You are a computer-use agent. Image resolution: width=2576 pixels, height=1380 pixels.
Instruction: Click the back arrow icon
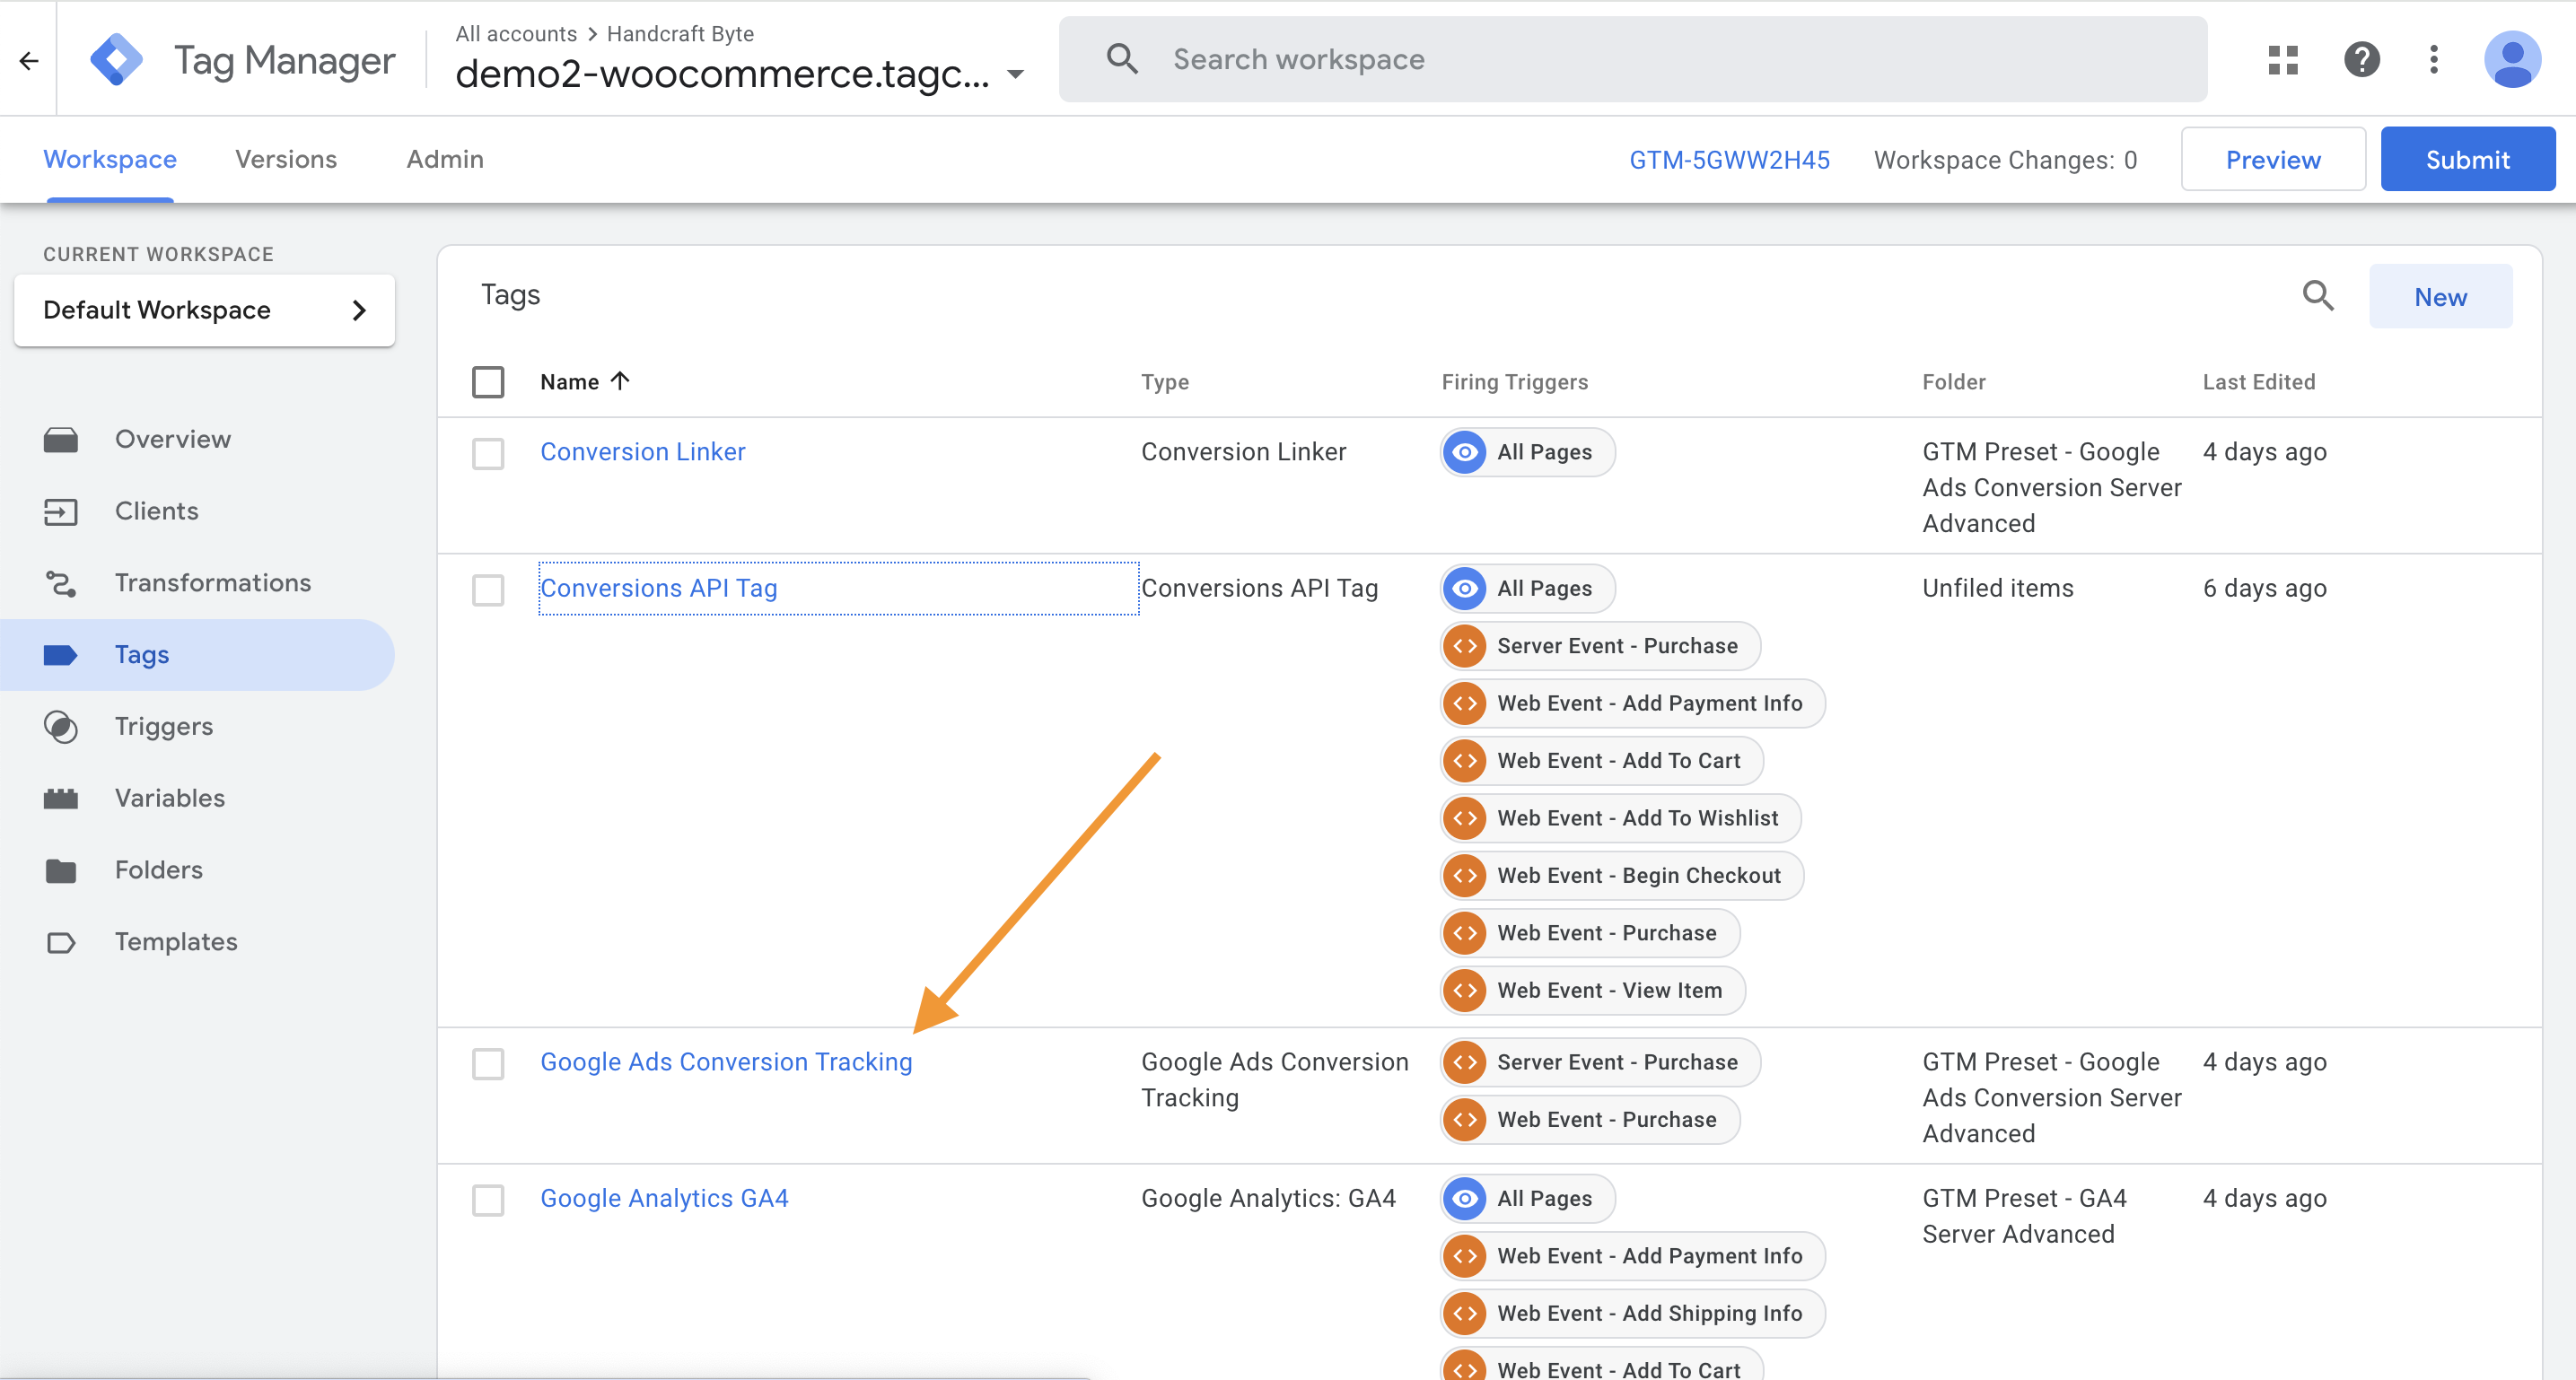point(29,61)
